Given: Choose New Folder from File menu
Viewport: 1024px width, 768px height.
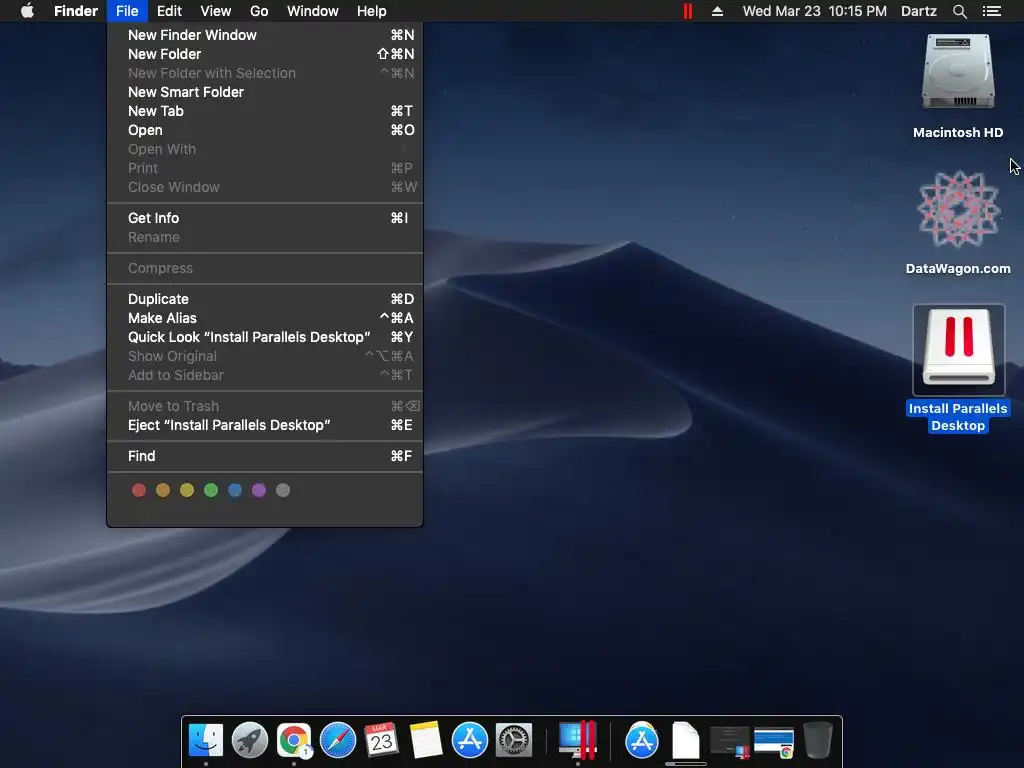Looking at the screenshot, I should [264, 54].
